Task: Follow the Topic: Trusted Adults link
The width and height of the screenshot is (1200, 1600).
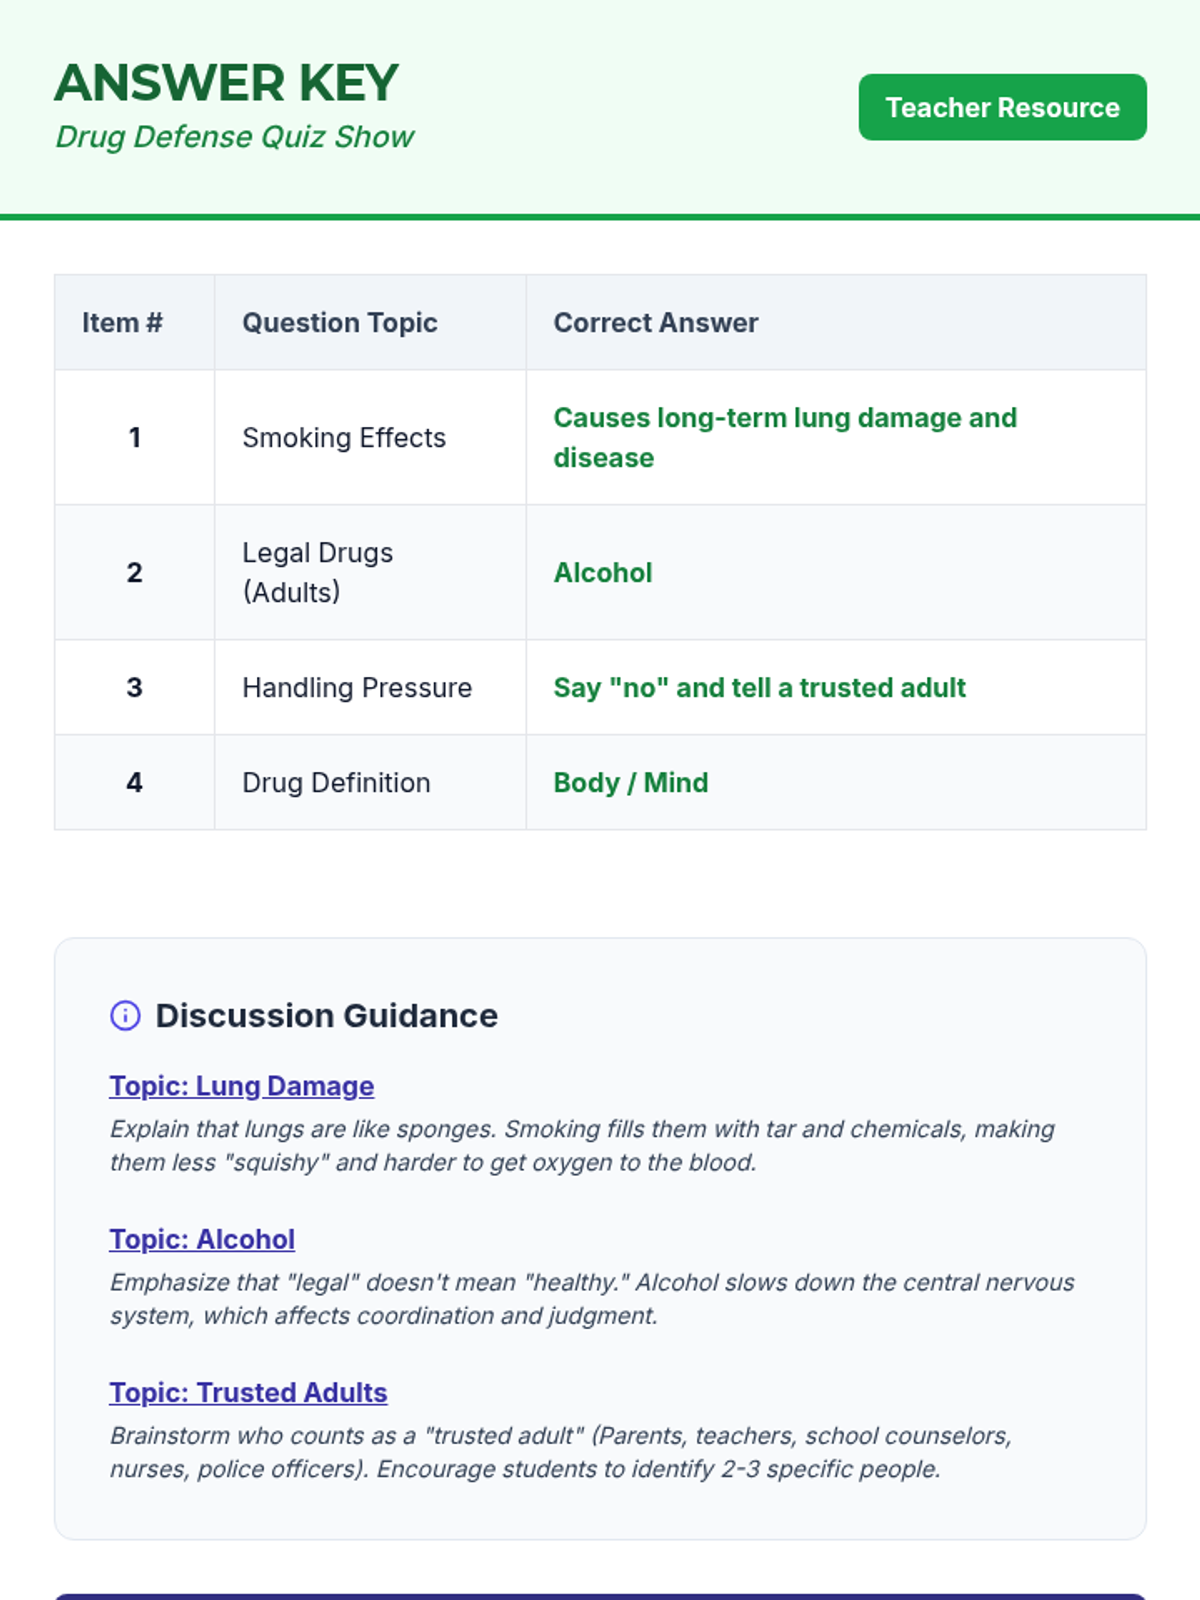Action: [248, 1392]
